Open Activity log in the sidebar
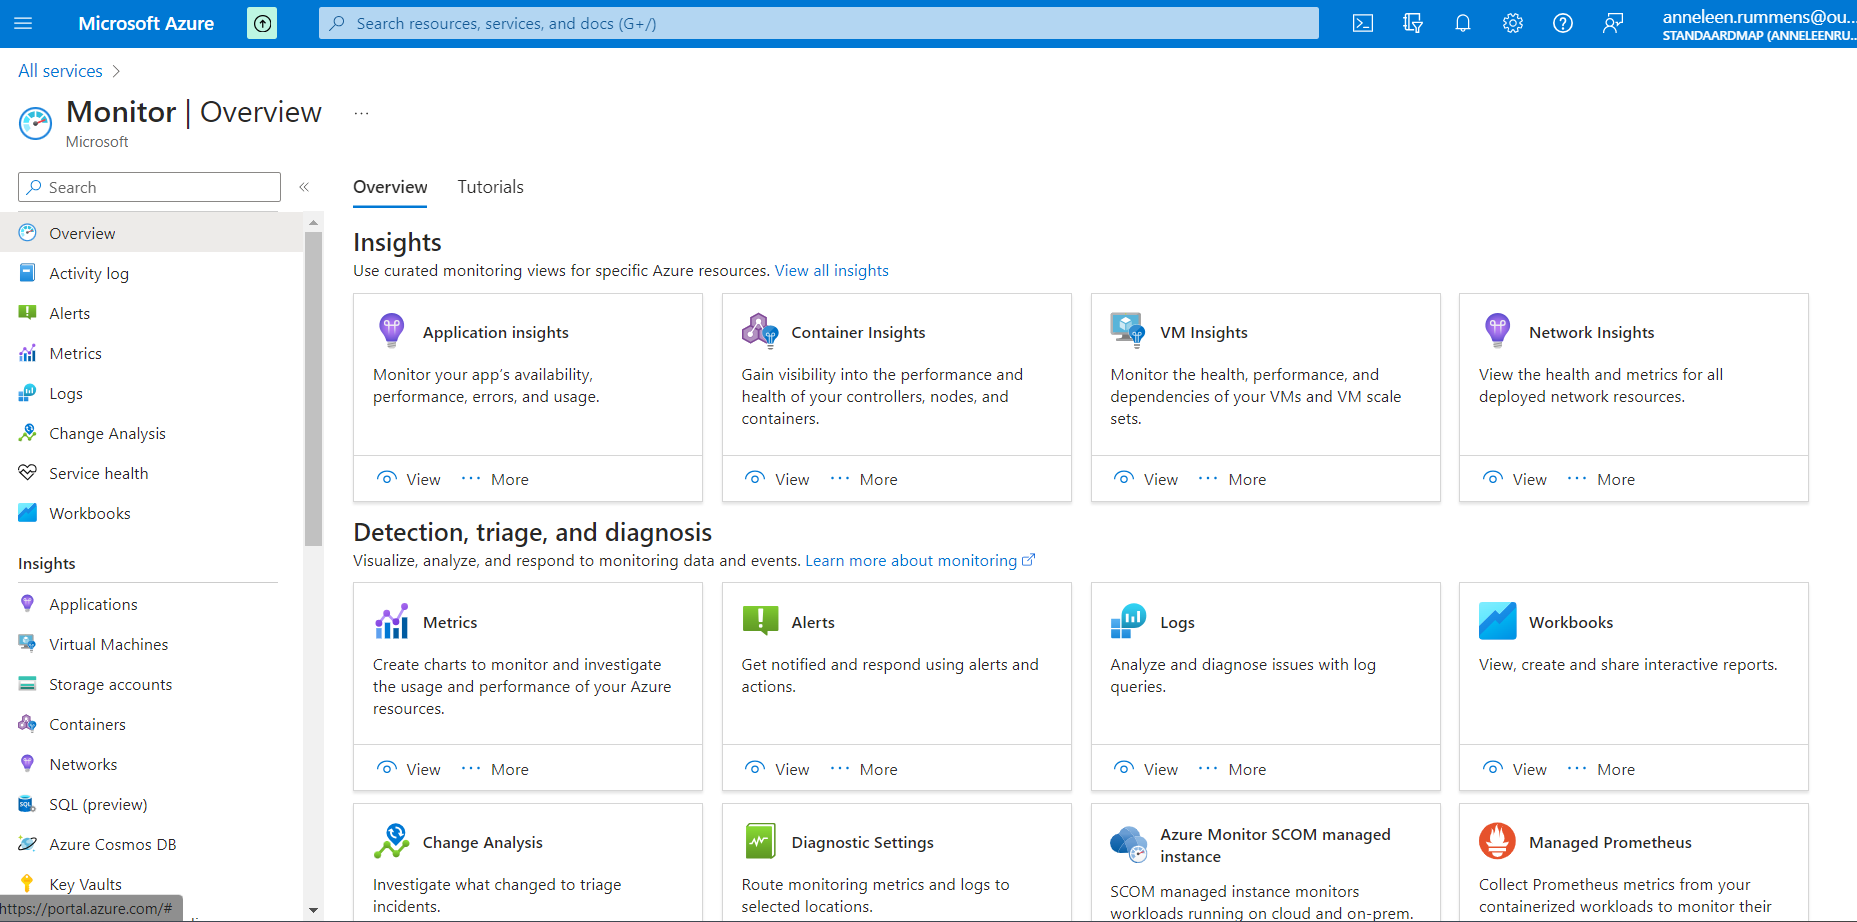This screenshot has height=922, width=1857. pos(151,273)
